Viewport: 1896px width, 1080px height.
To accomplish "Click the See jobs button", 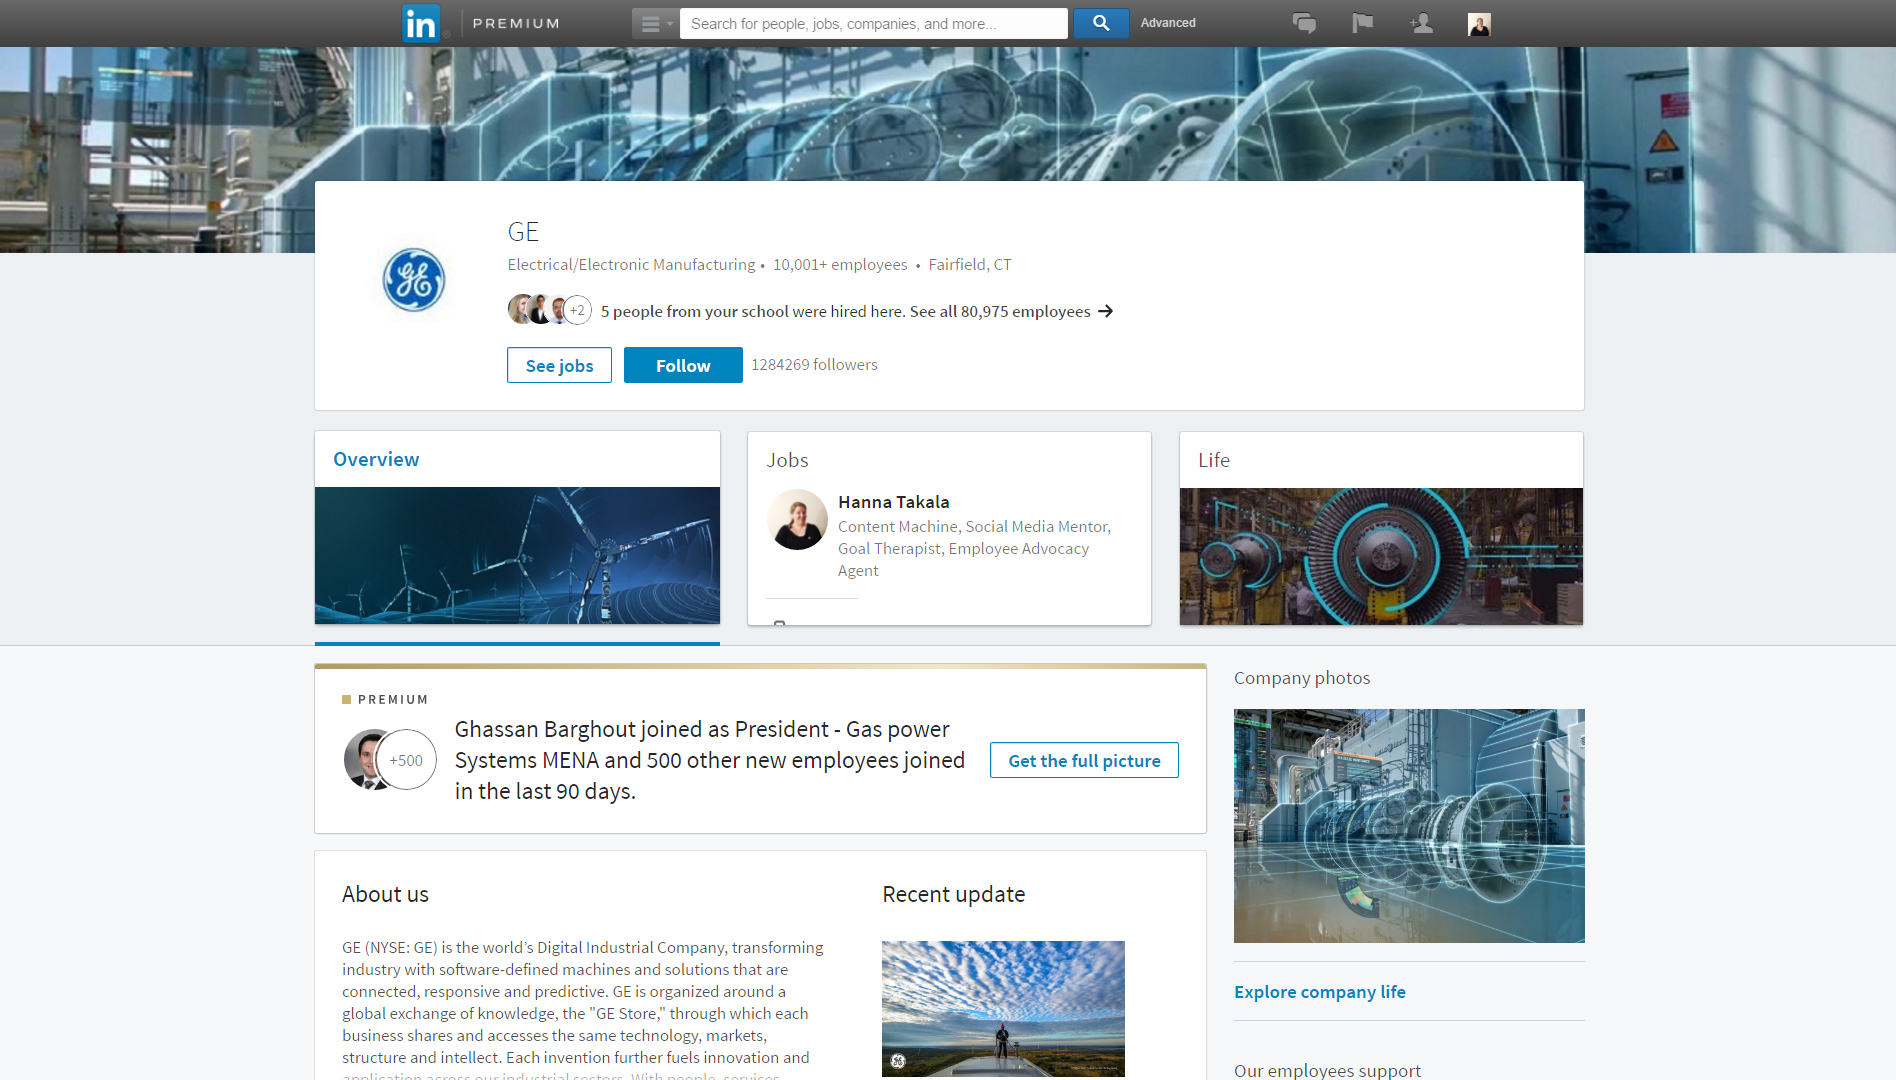I will click(x=559, y=365).
